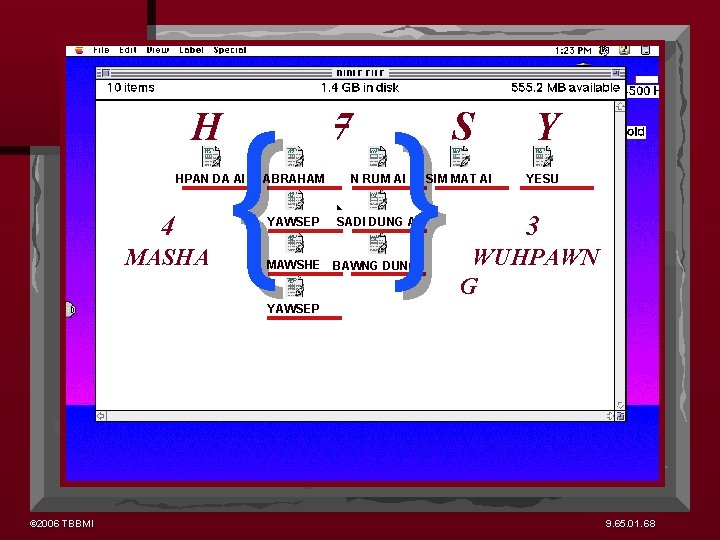Click the SADI DUNG A file name
Screen dimensions: 720x540
pos(375,221)
